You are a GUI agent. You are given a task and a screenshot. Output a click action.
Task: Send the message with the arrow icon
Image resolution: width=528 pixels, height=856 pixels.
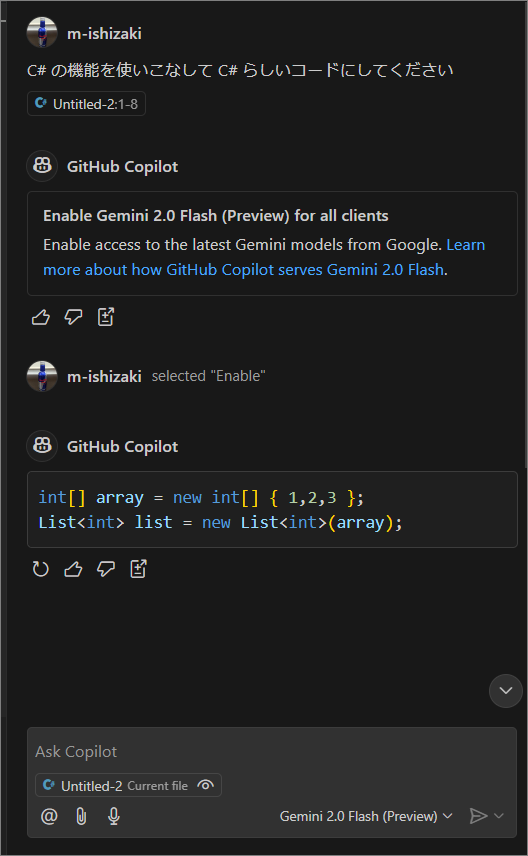(x=478, y=816)
